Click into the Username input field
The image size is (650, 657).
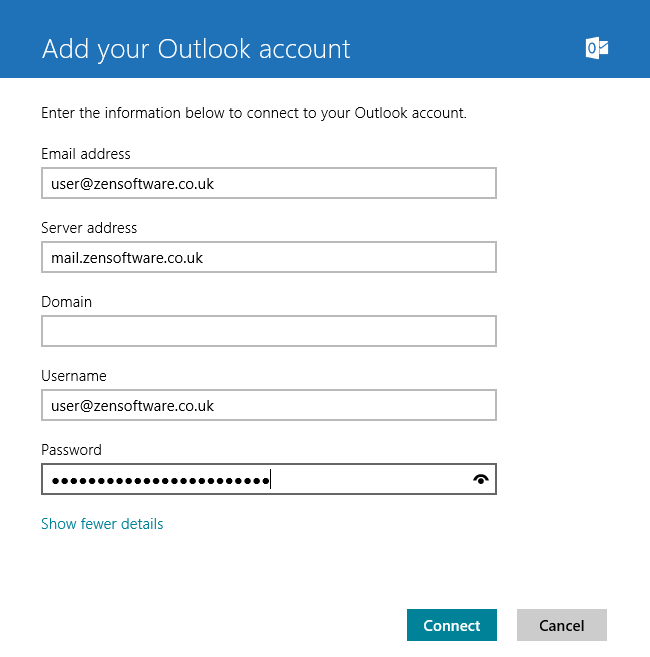tap(269, 405)
